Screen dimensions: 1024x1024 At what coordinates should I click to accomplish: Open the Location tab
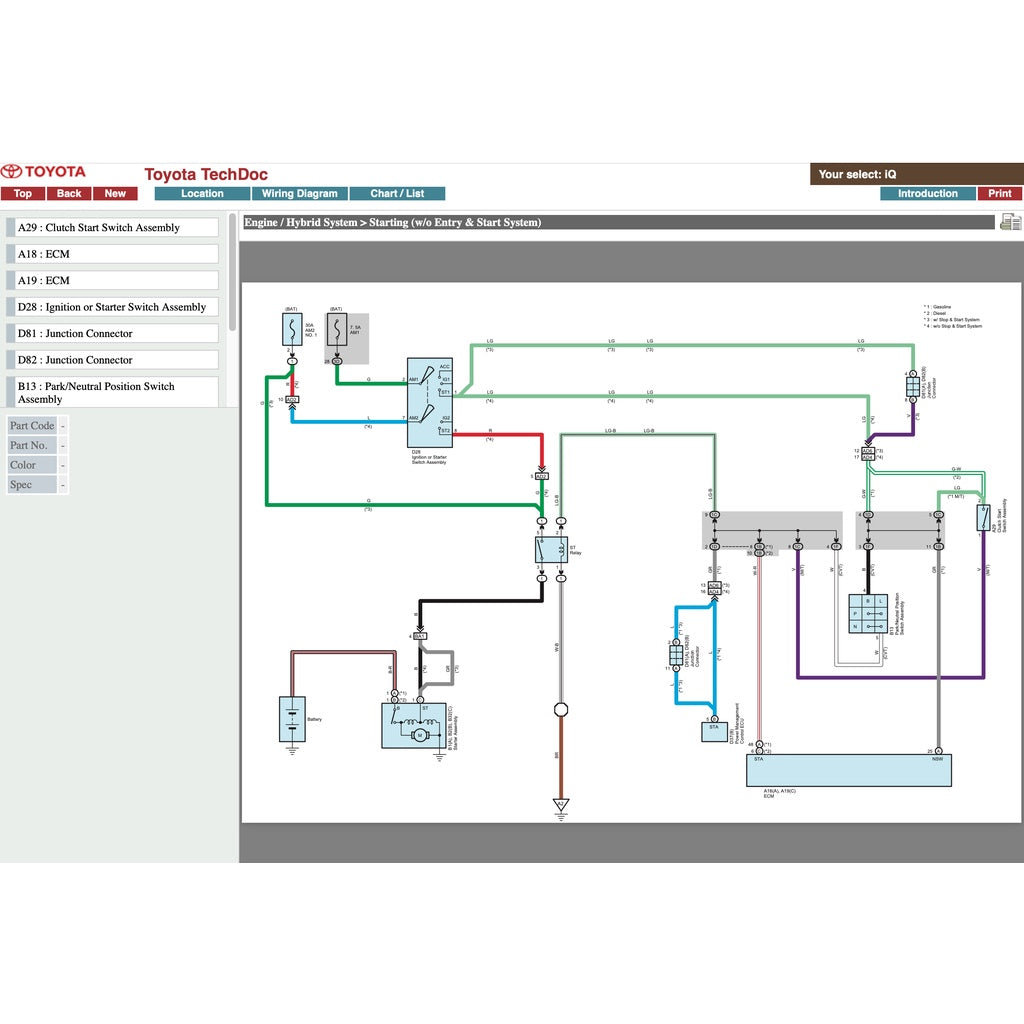(202, 194)
